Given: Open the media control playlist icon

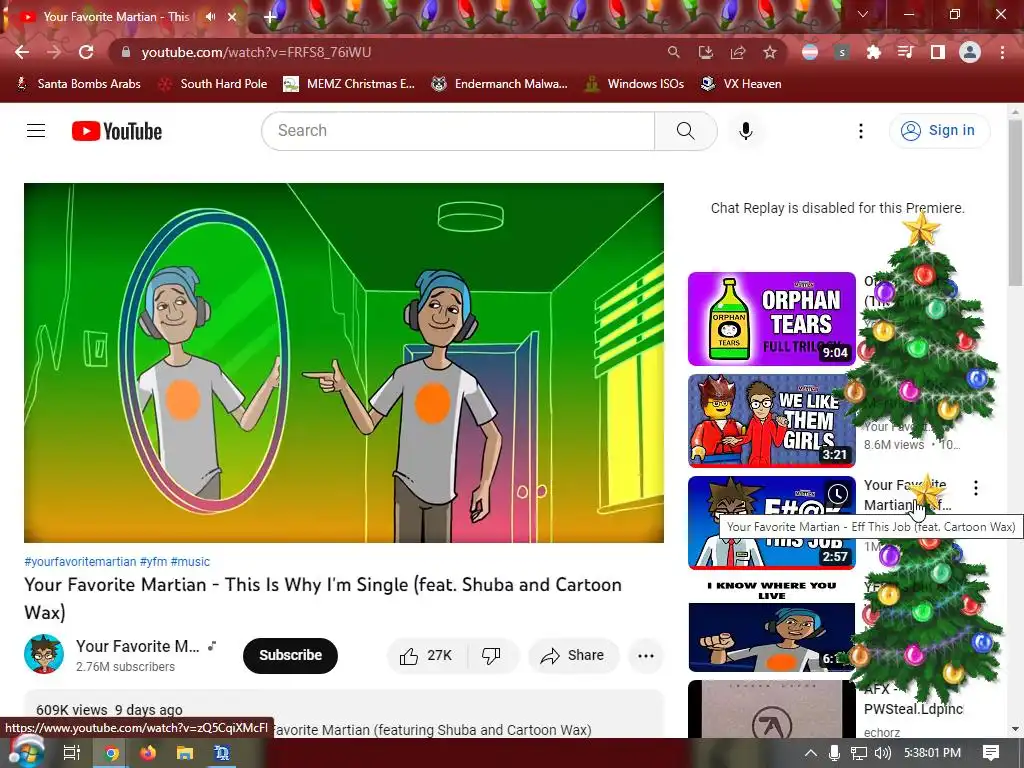Looking at the screenshot, I should point(905,52).
